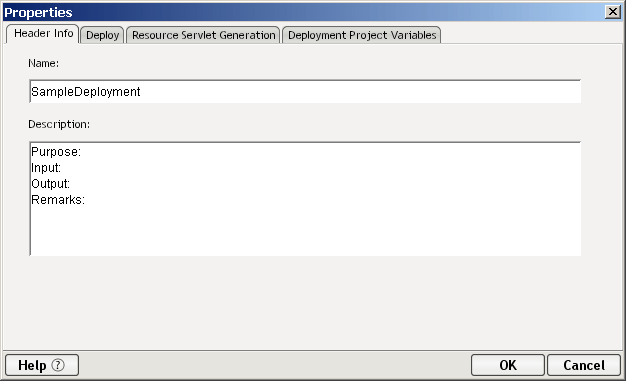Click blank space below Remarks in Description box
Image resolution: width=626 pixels, height=381 pixels.
(305, 231)
